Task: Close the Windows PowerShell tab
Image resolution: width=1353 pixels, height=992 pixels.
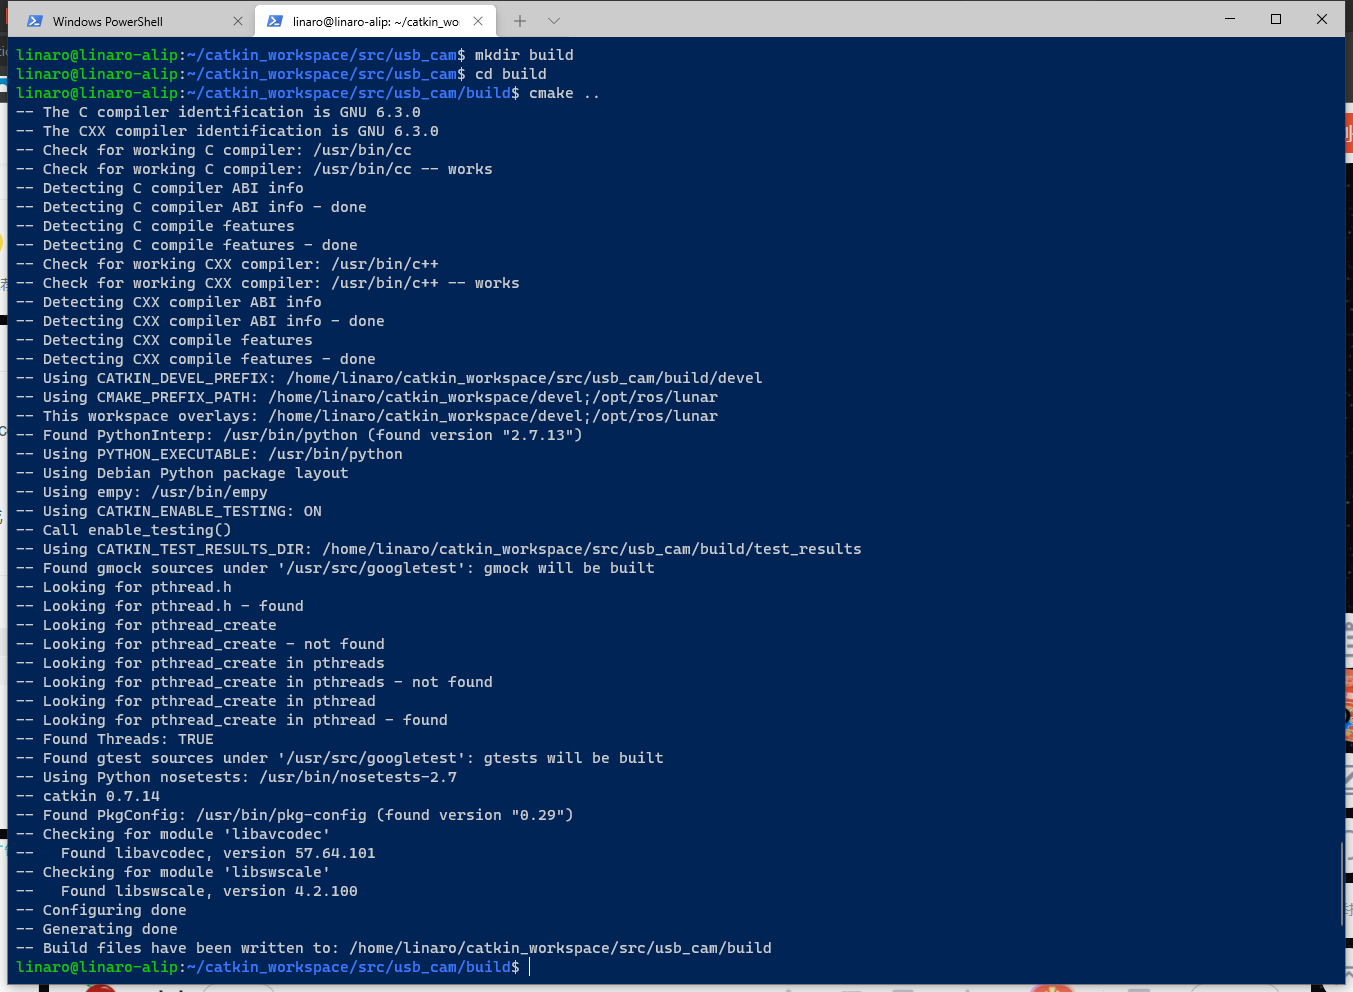Action: coord(237,21)
